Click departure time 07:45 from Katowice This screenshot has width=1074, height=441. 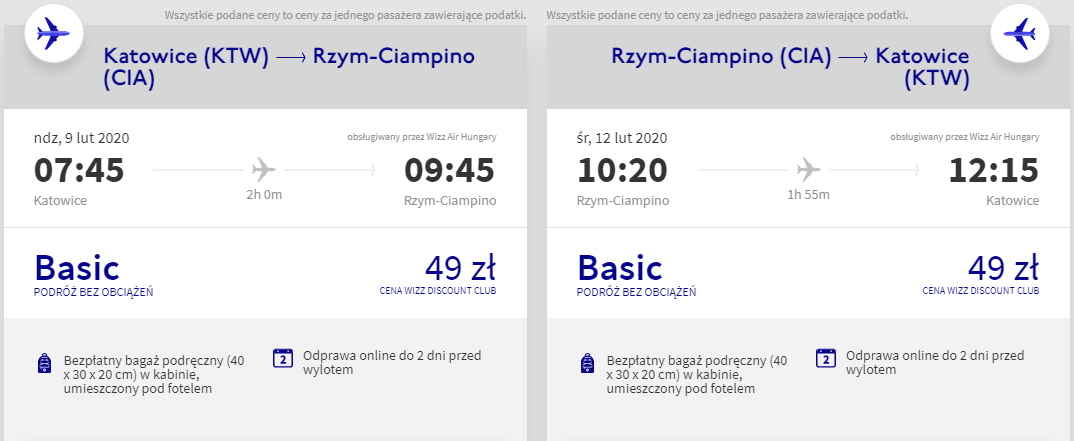(79, 170)
